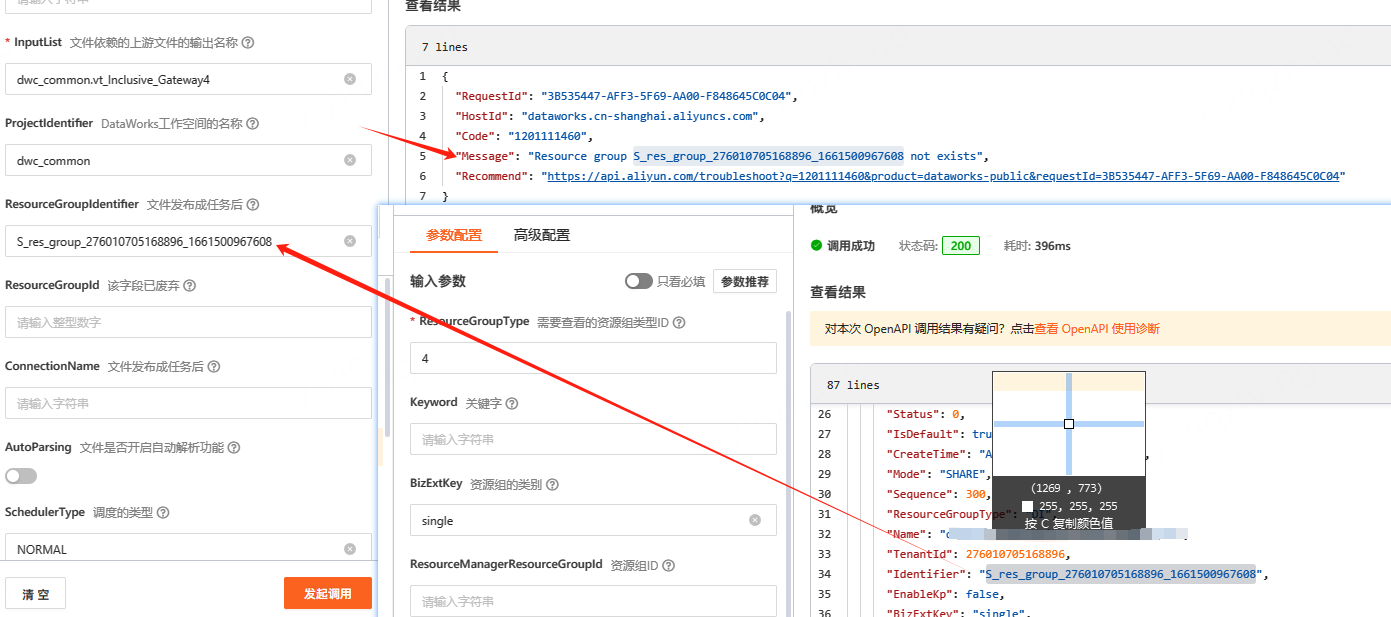Click the "Sequence": 300 line
Viewport: 1391px width, 617px height.
click(x=939, y=494)
